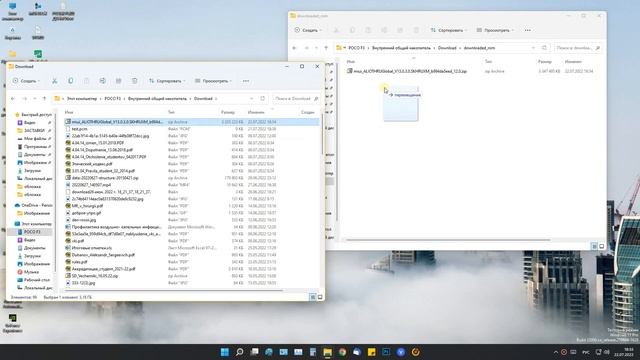640x360 pixels.
Task: Click Этот компьютер breadcrumb in address bar
Action: tap(82, 99)
